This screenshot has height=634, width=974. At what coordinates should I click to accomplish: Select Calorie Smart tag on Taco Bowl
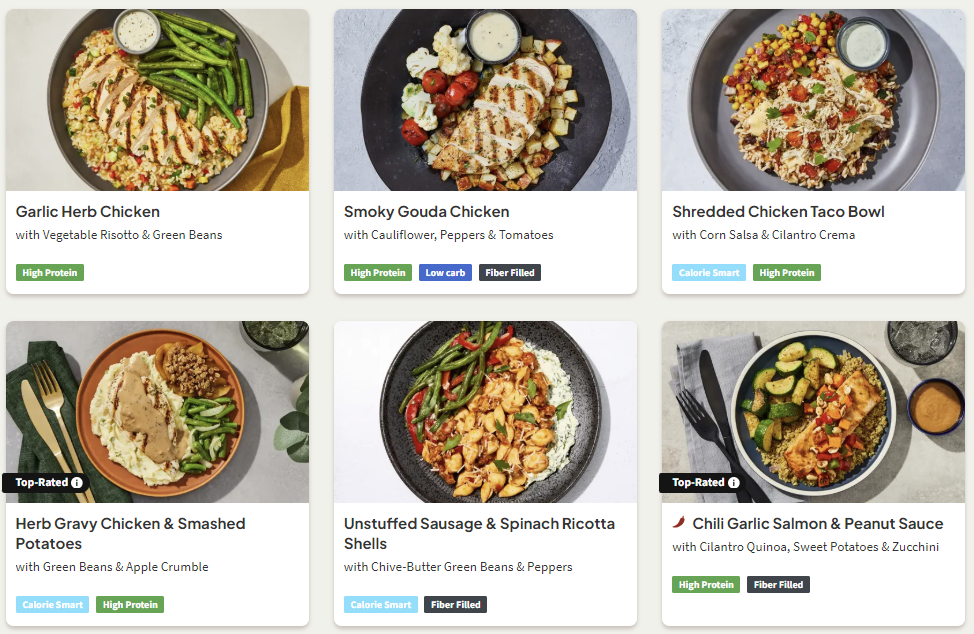point(708,273)
